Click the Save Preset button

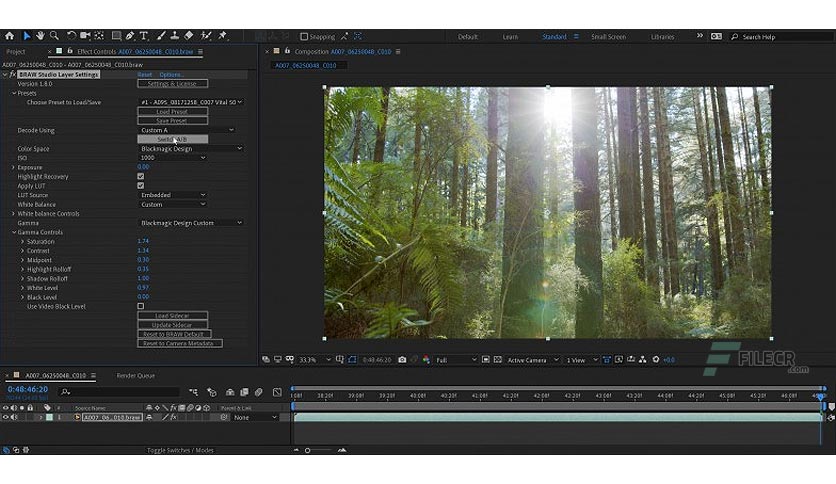tap(172, 120)
